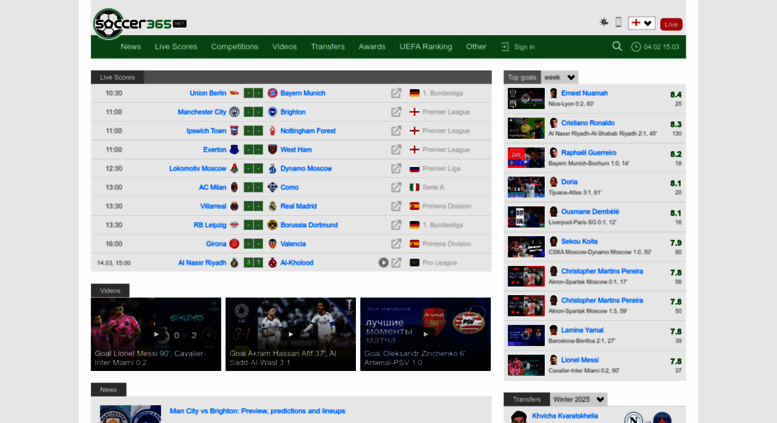
Task: Open the search magnifier icon
Action: point(617,46)
